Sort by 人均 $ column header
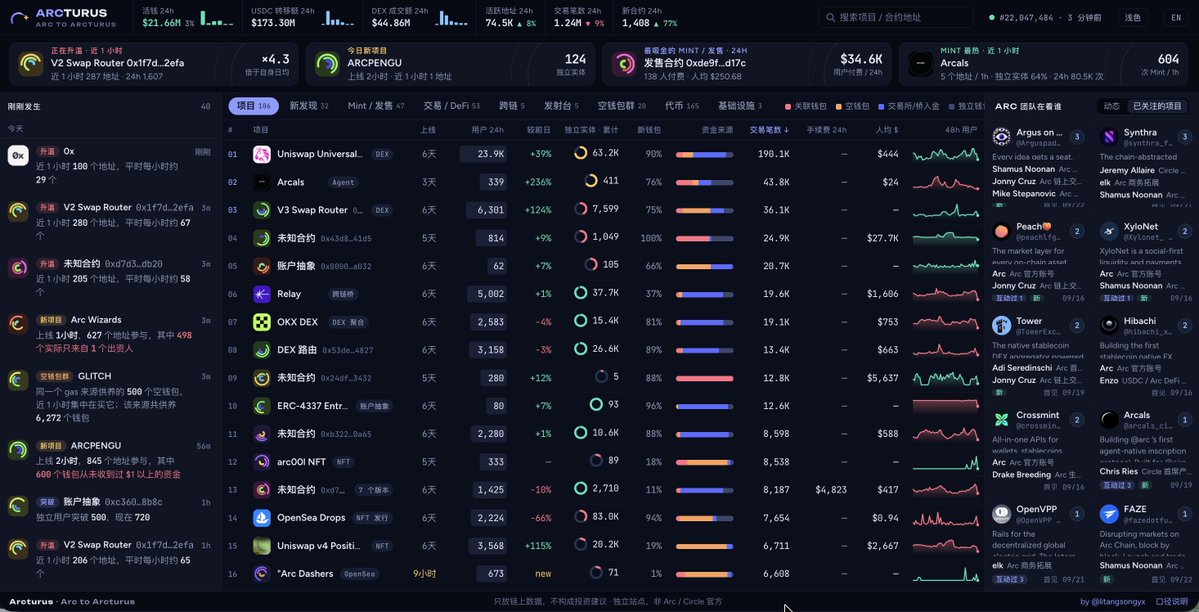Viewport: 1199px width, 612px height. click(x=885, y=130)
